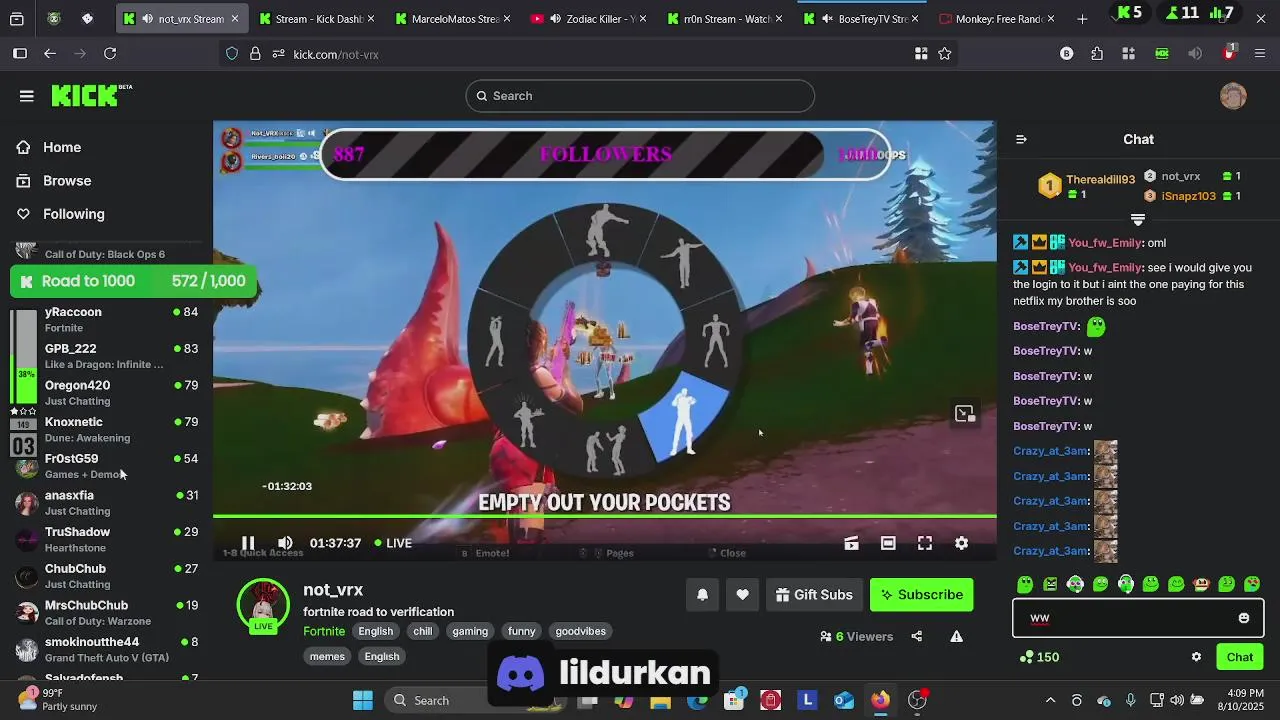Open the clip creation icon in player
This screenshot has width=1280, height=720.
point(851,543)
